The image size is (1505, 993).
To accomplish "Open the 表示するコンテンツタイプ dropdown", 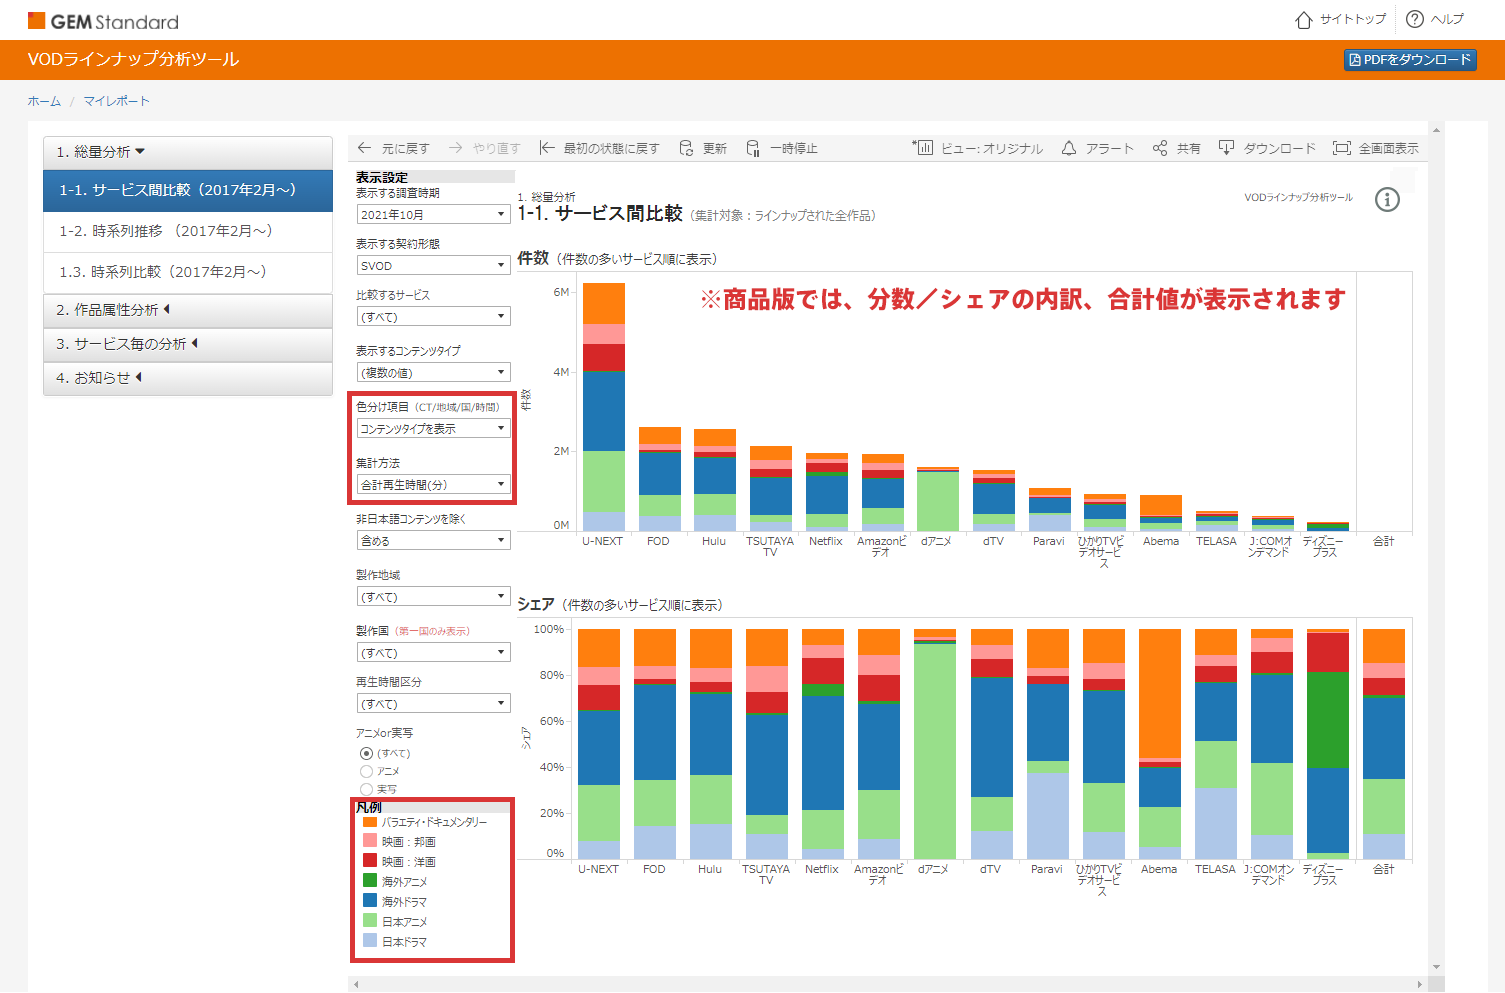I will click(434, 372).
